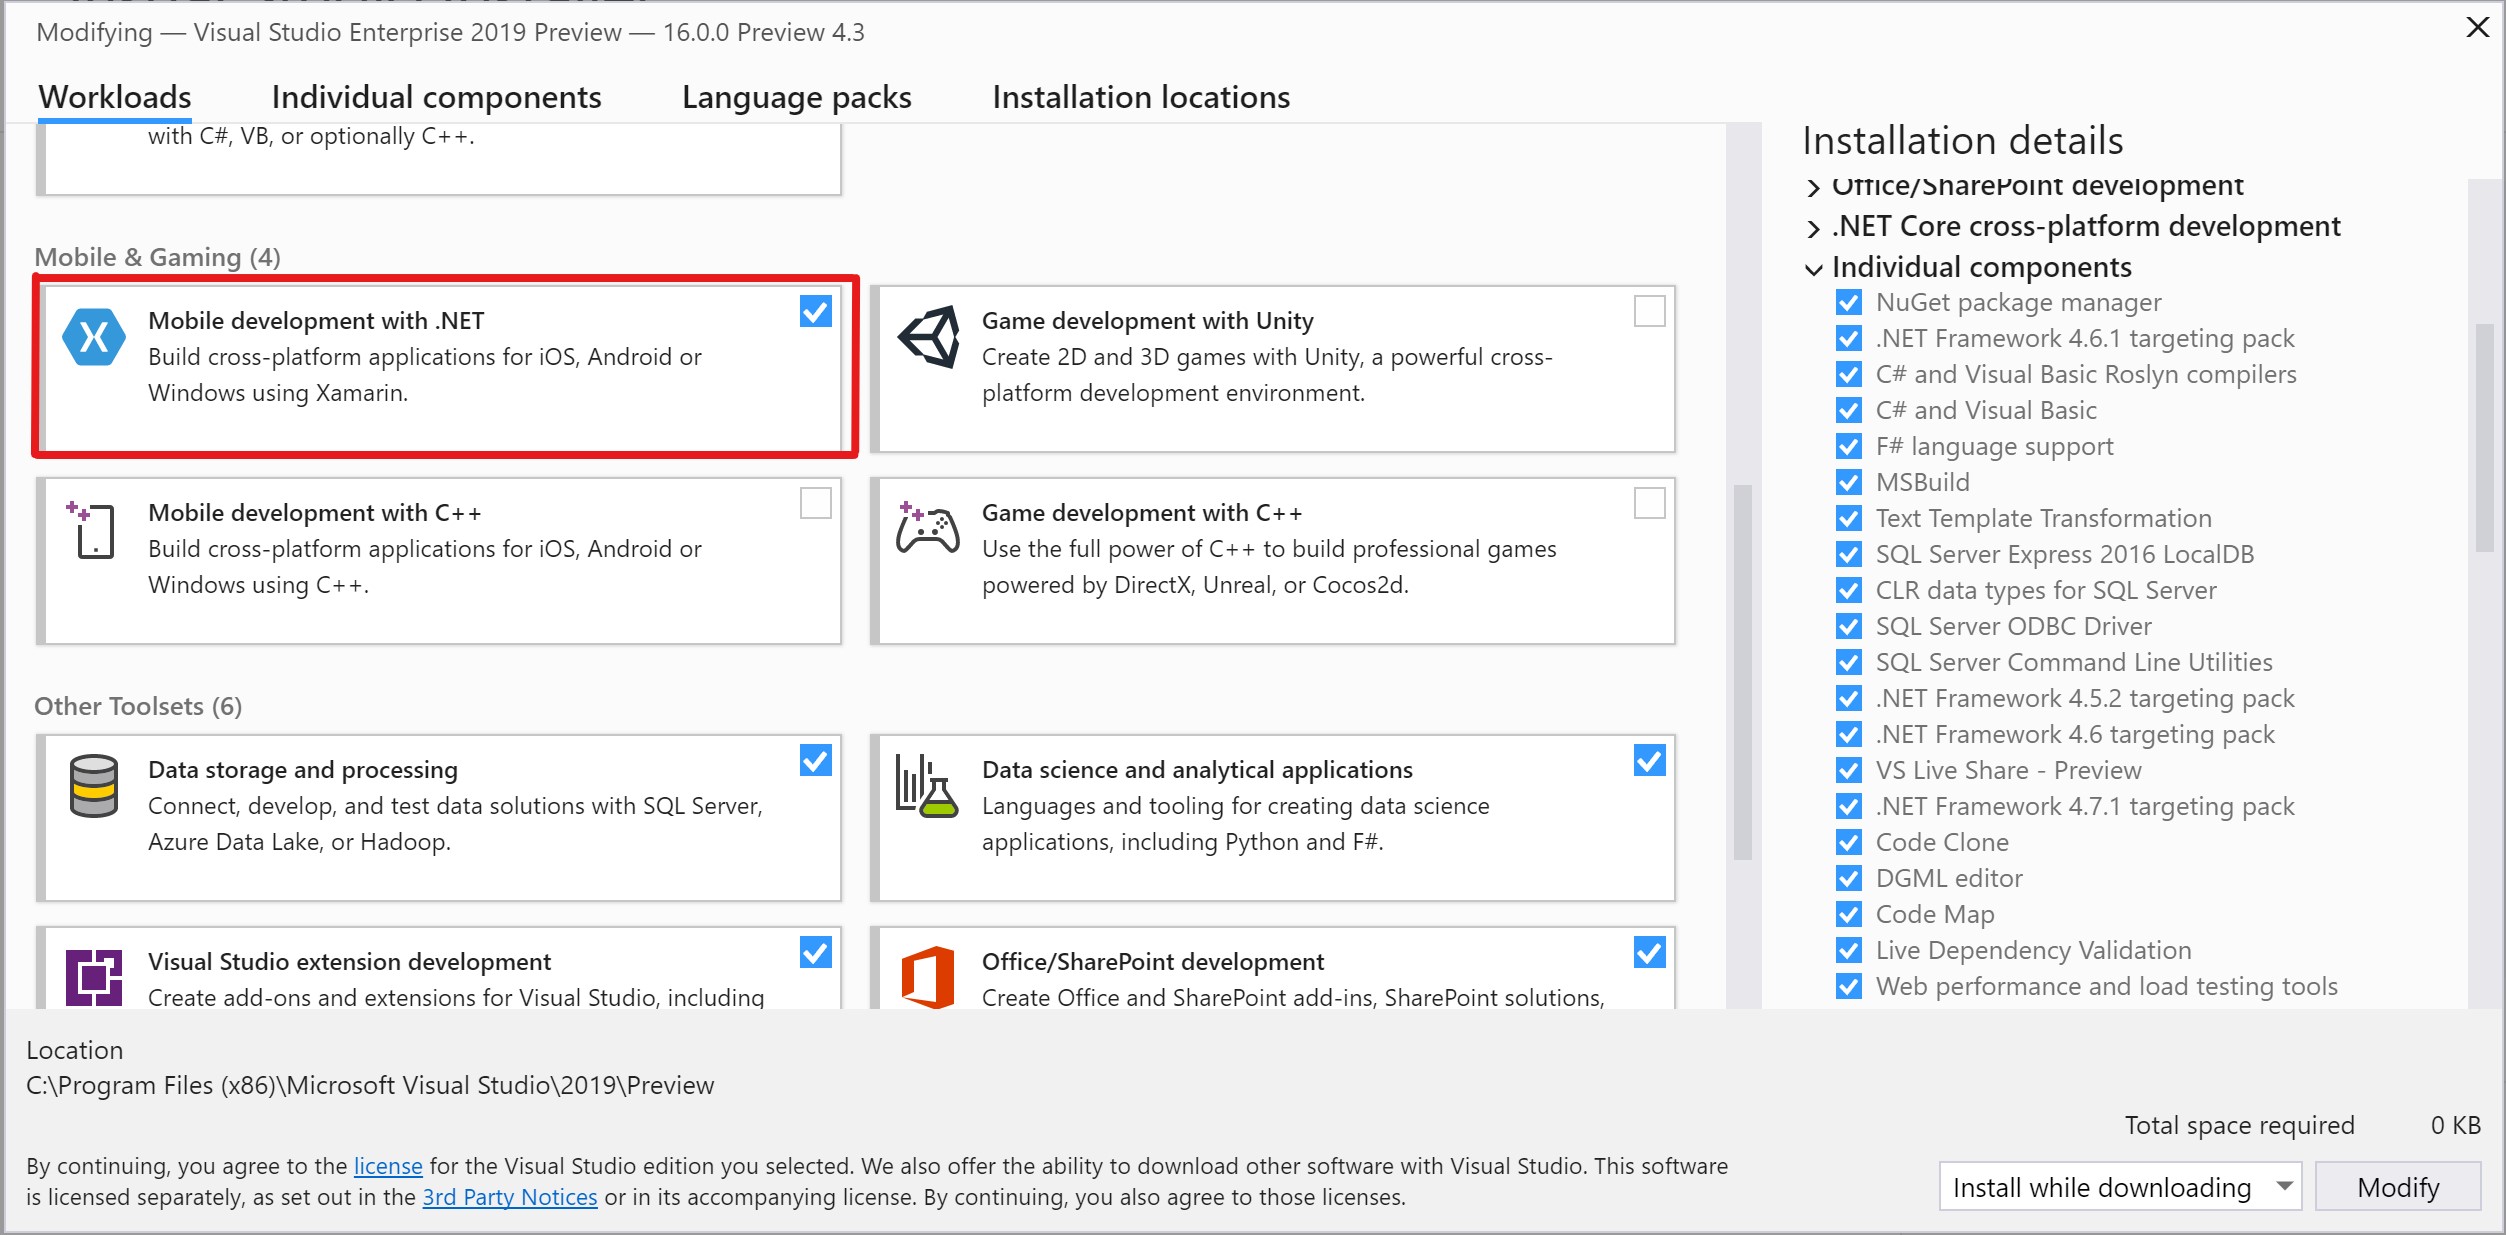Uncheck VS Live Share - Preview
The width and height of the screenshot is (2506, 1235).
(x=1849, y=770)
